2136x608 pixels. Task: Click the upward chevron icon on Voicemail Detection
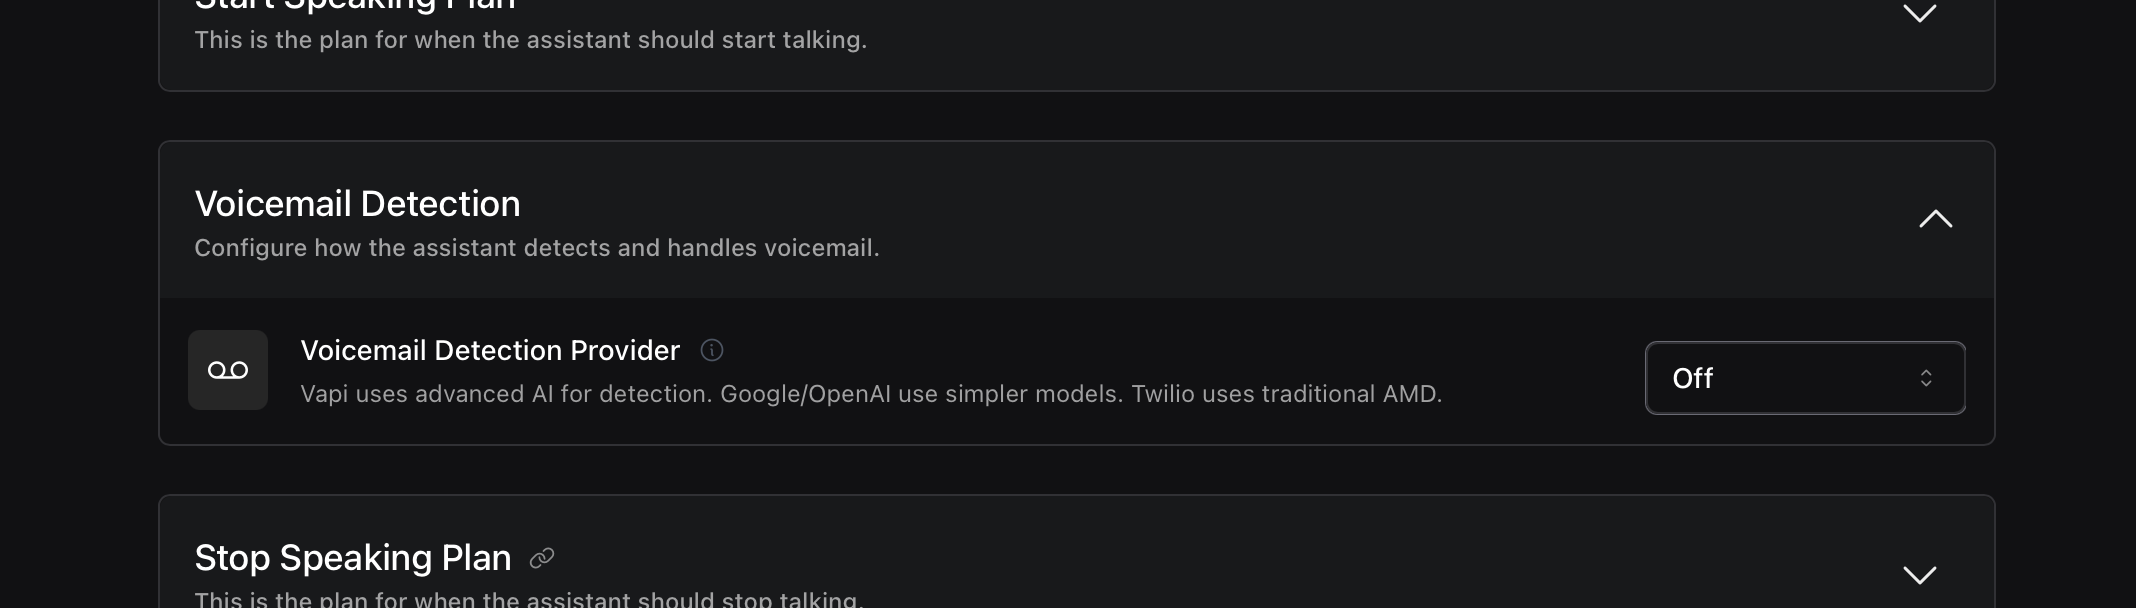tap(1936, 218)
